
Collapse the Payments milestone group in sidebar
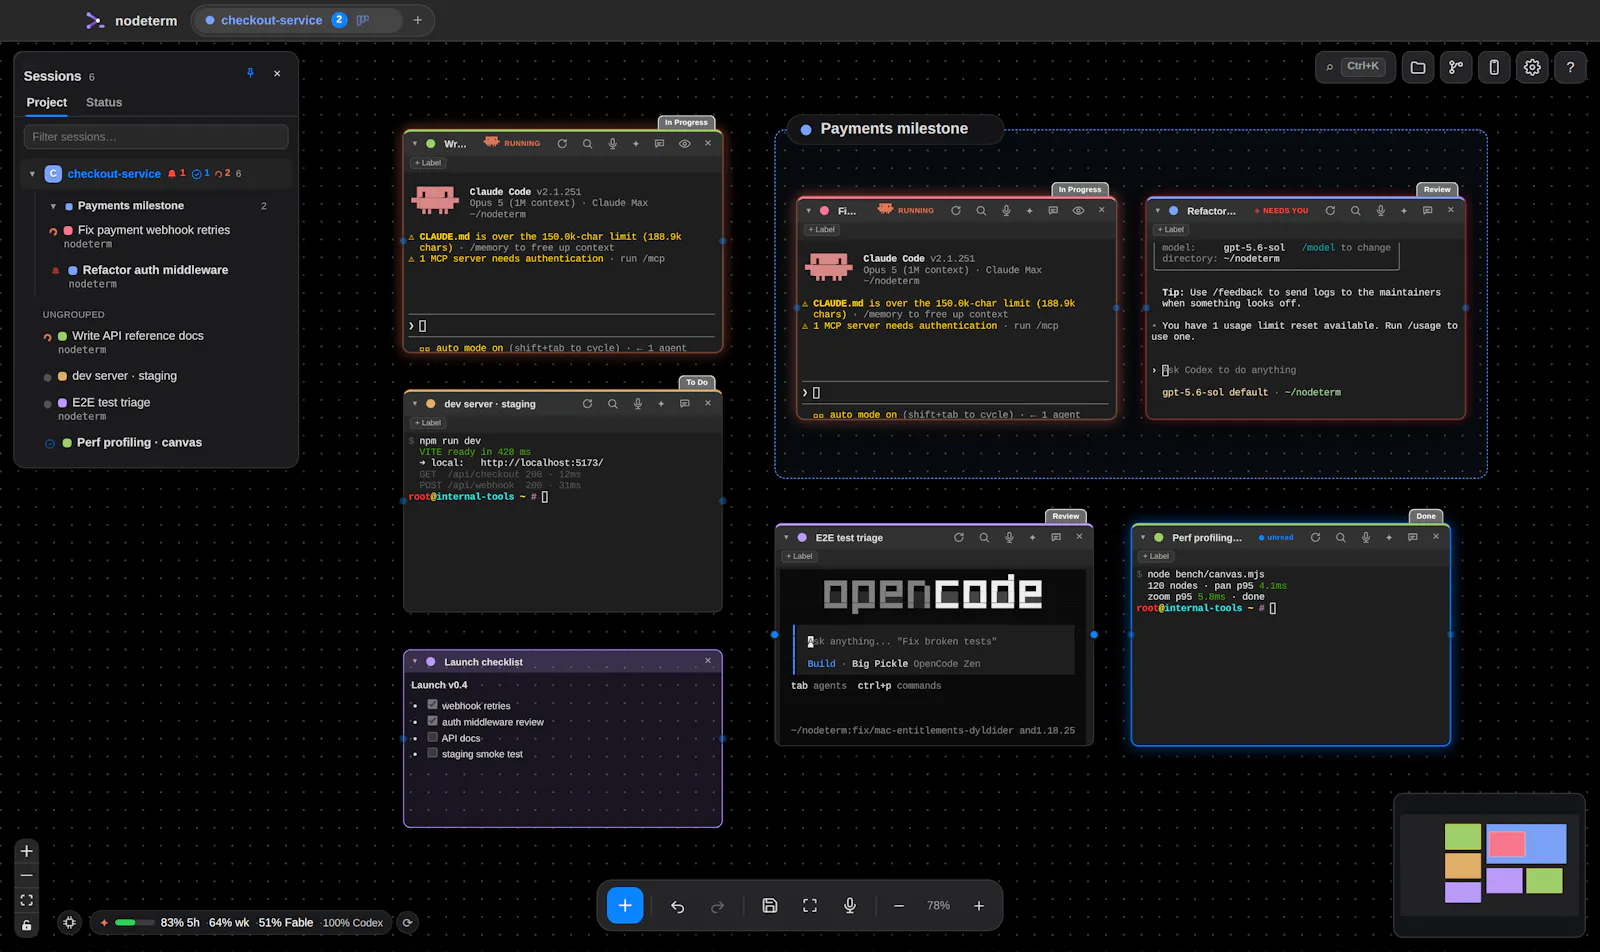pos(53,206)
